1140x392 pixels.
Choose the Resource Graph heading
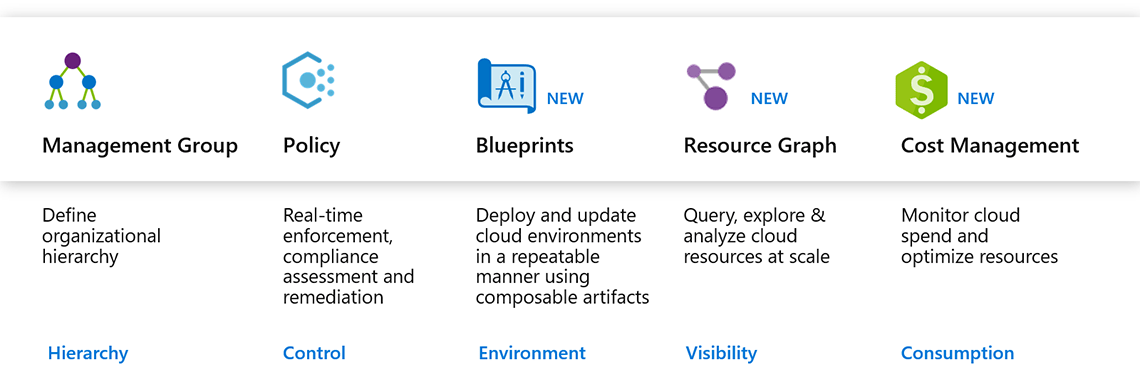(x=760, y=146)
